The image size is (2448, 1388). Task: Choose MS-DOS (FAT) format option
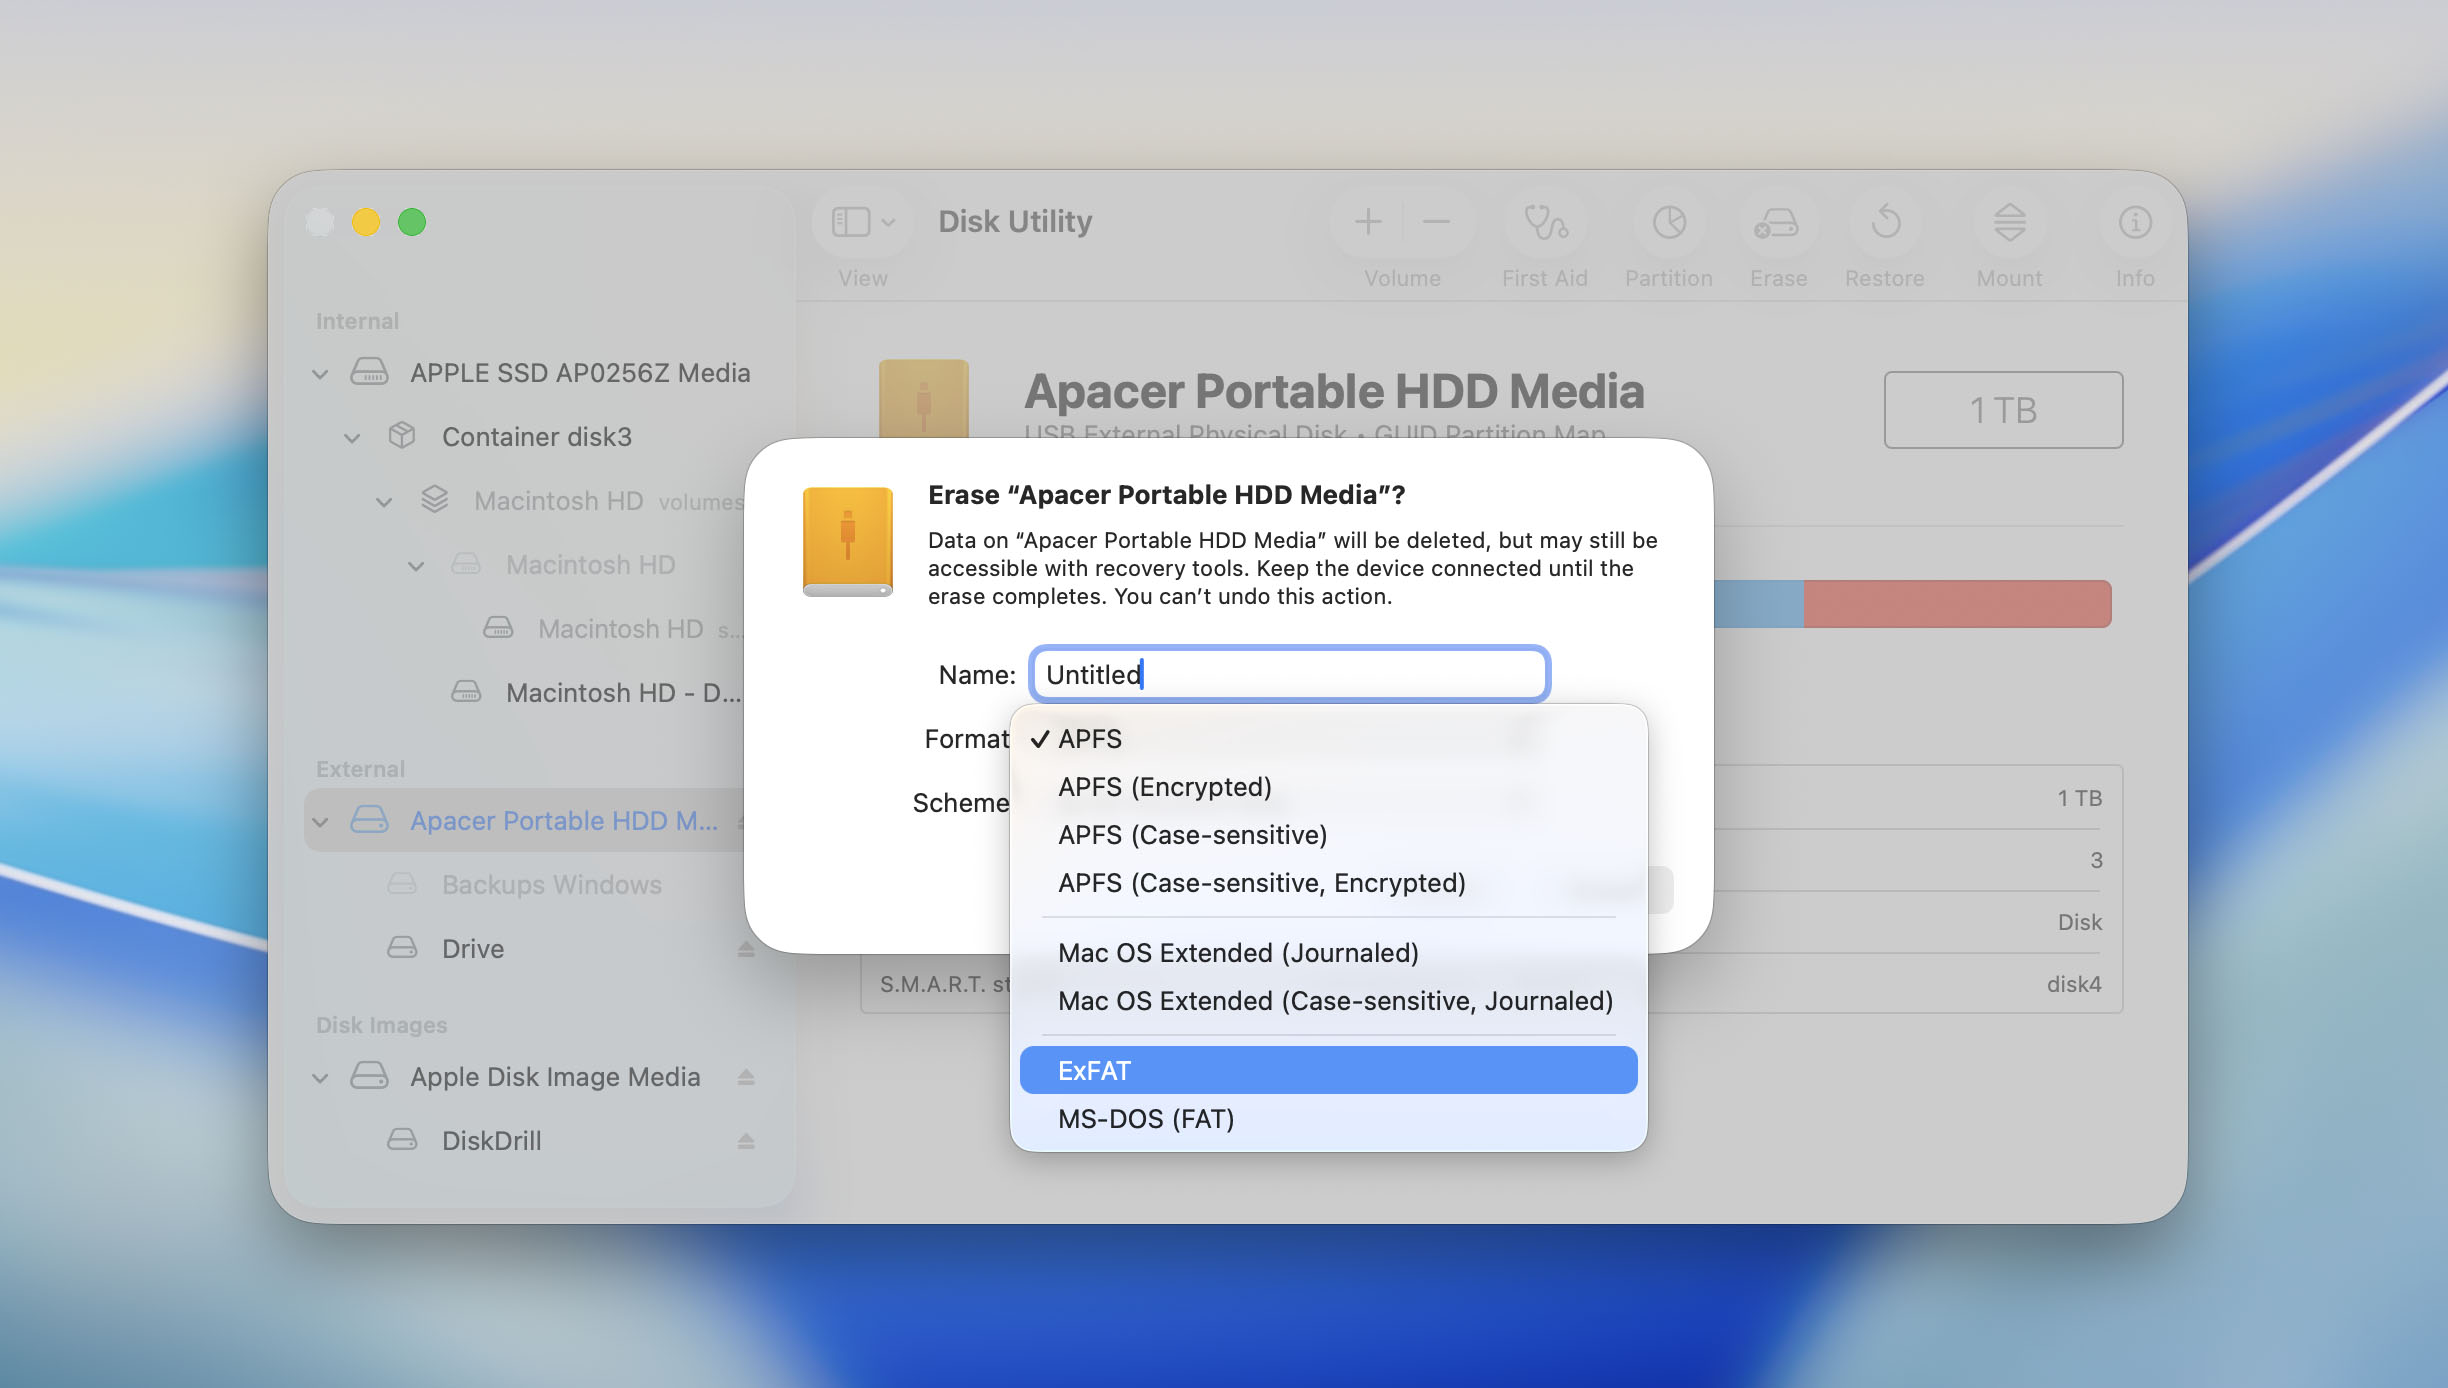pos(1328,1118)
